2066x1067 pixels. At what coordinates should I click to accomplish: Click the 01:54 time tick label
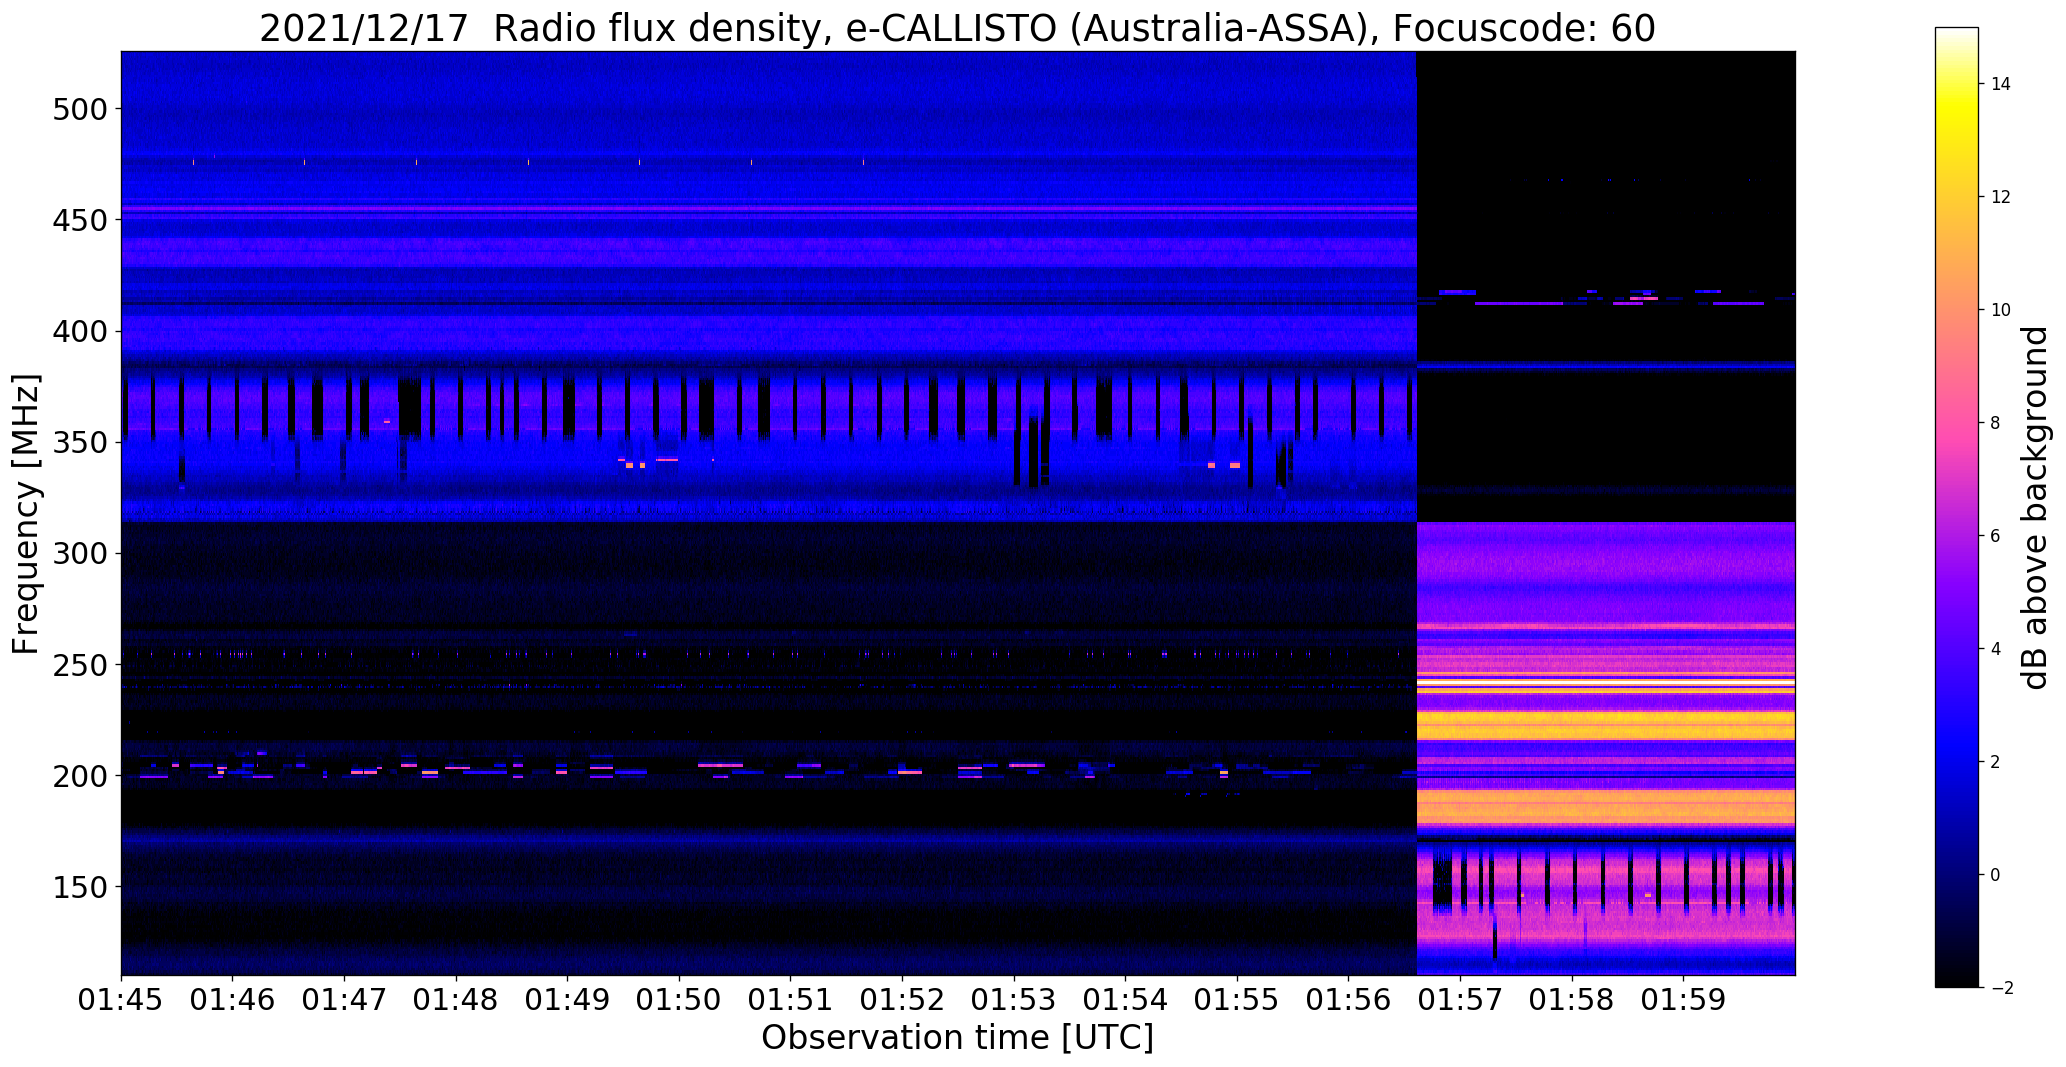(1126, 1000)
